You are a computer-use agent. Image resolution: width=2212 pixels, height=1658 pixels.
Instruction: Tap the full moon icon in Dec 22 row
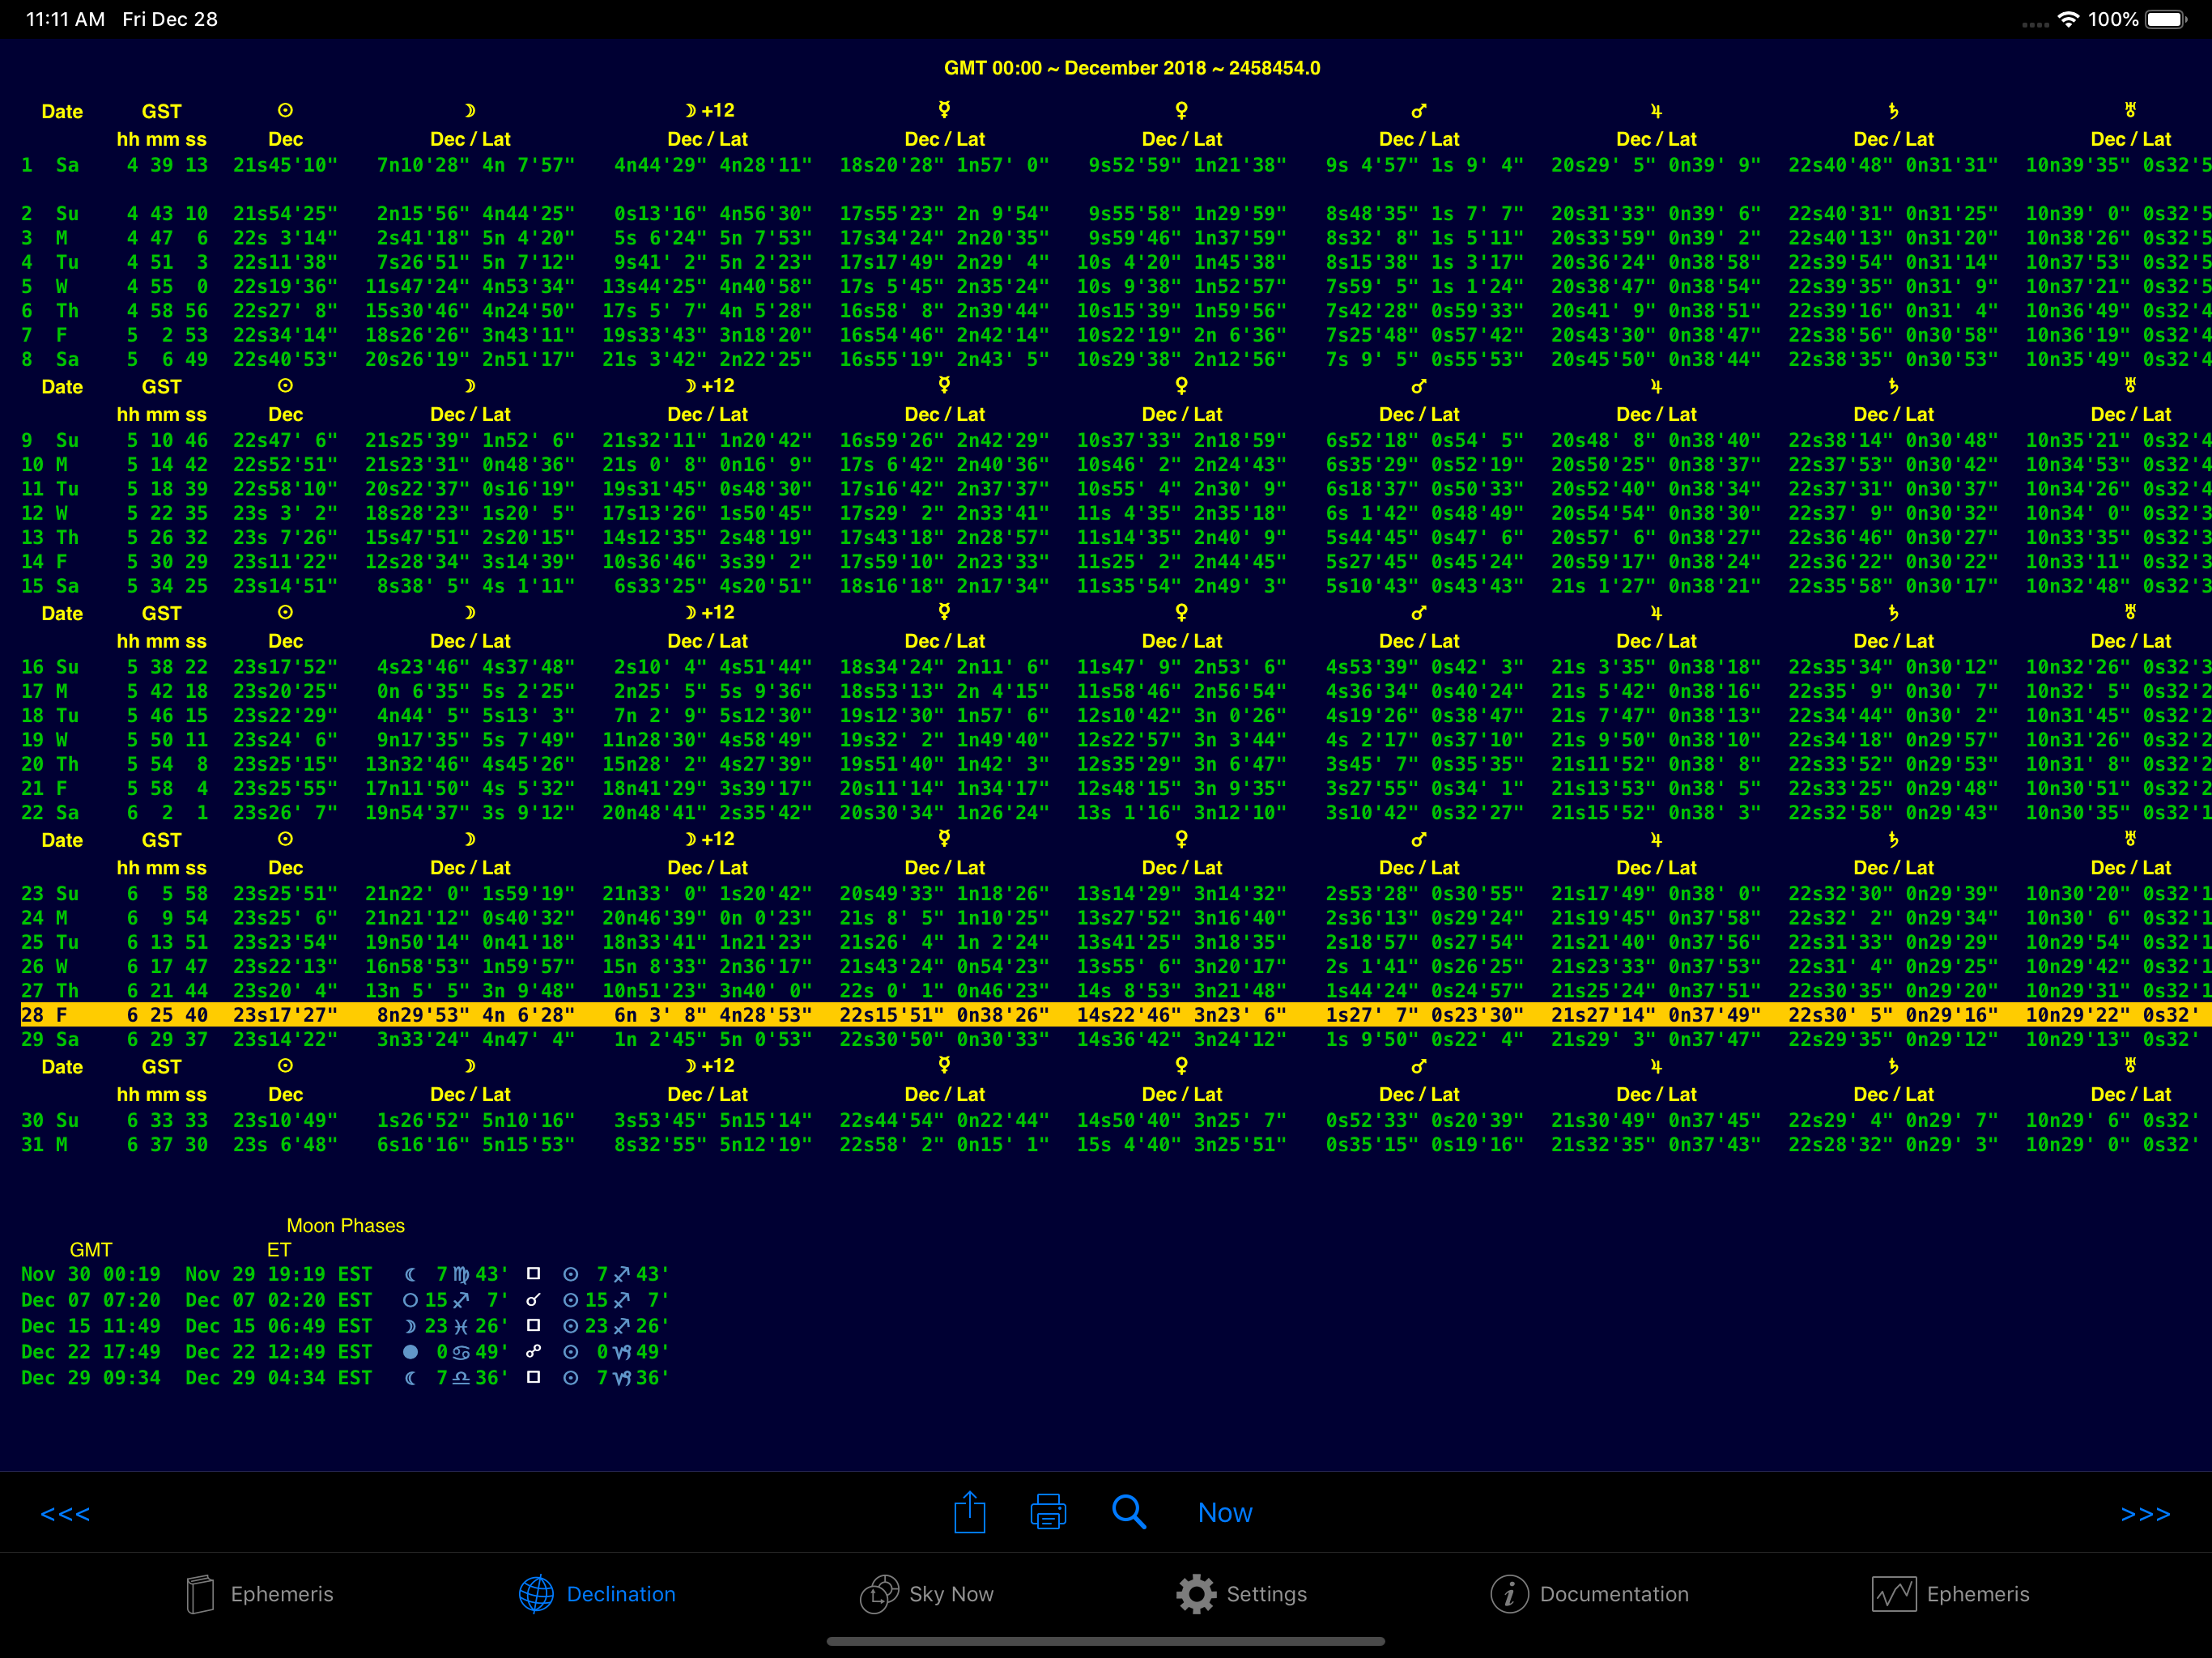[x=410, y=1352]
